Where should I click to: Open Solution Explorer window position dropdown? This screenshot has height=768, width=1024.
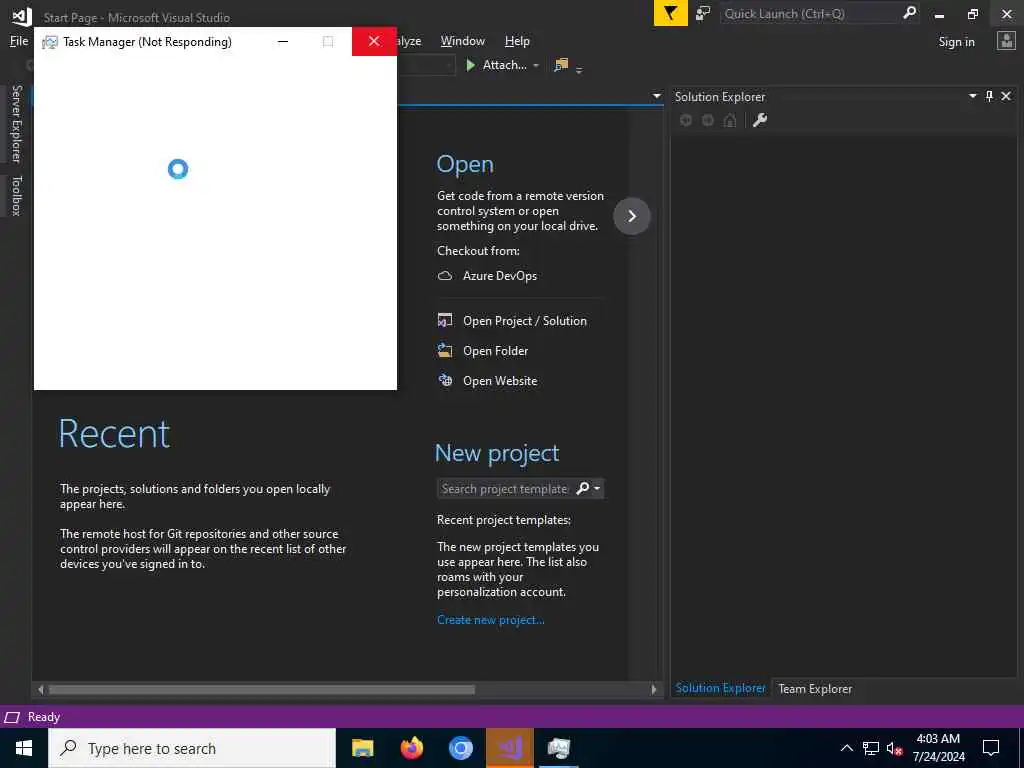(x=972, y=96)
